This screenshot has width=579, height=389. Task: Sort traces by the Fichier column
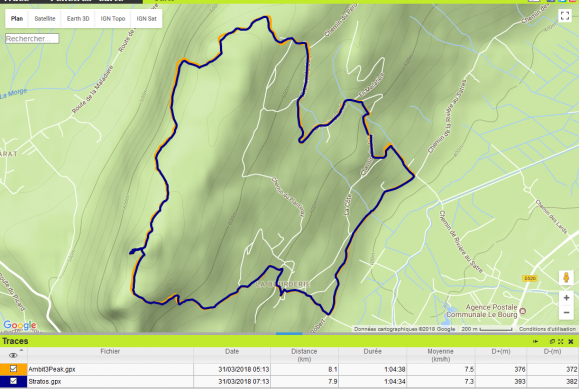tap(110, 355)
